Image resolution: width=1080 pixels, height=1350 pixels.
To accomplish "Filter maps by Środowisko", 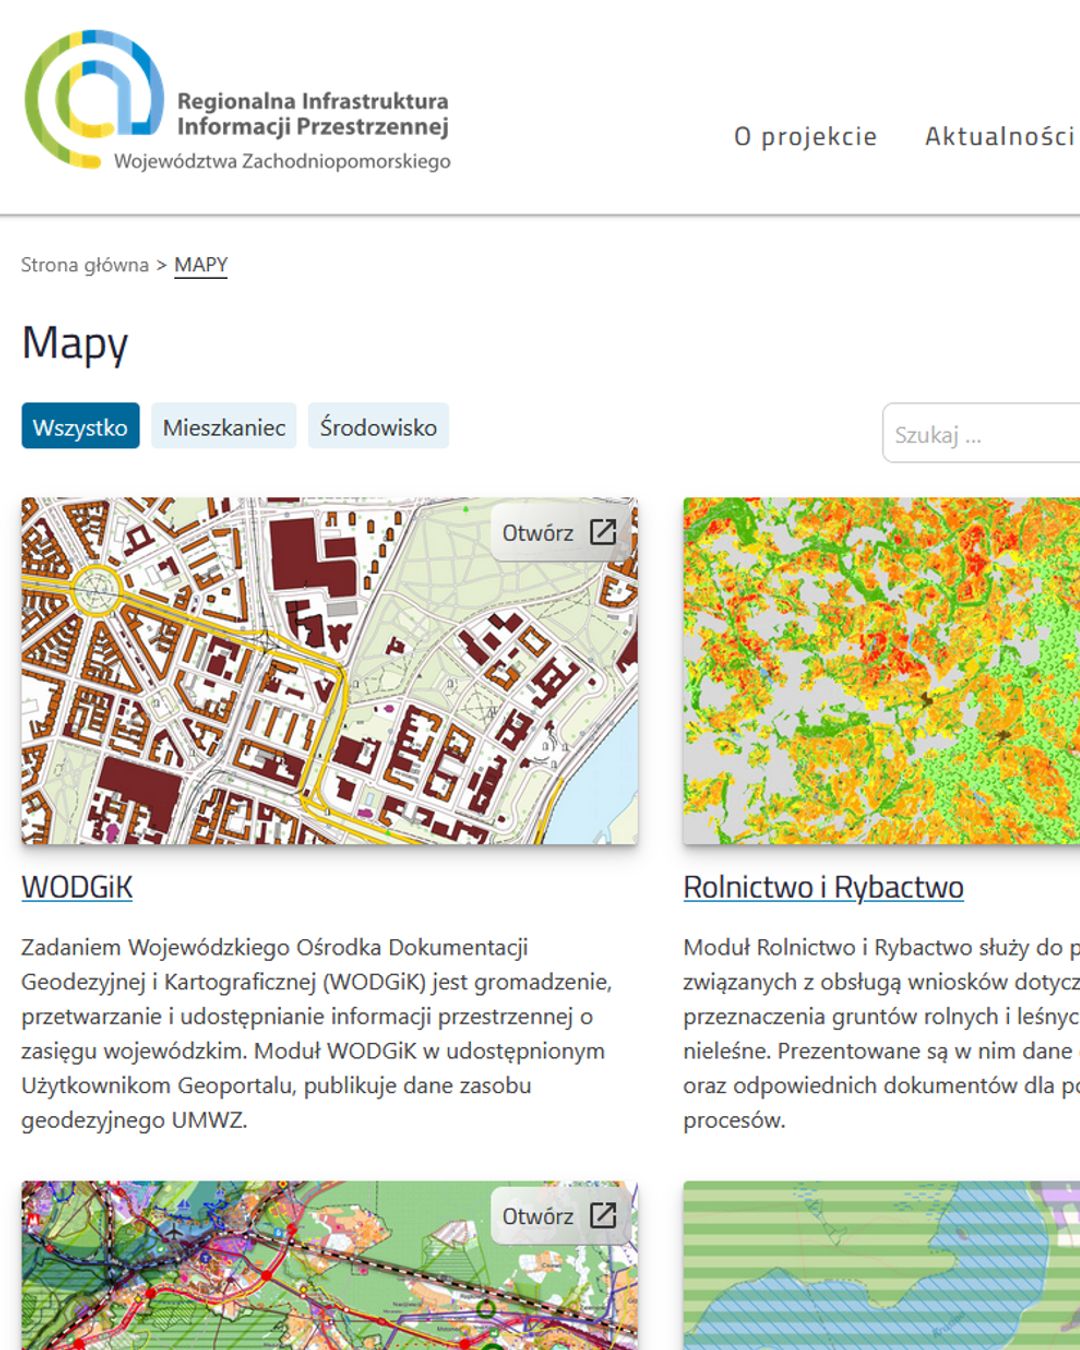I will point(378,427).
